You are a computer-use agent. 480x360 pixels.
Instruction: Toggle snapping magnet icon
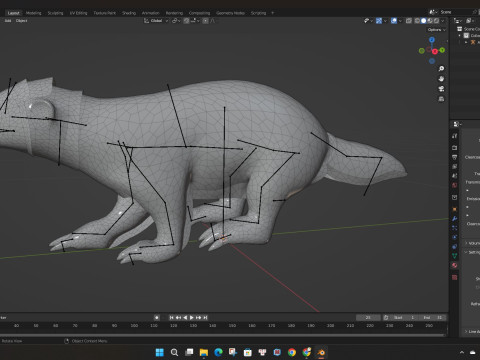coord(186,21)
